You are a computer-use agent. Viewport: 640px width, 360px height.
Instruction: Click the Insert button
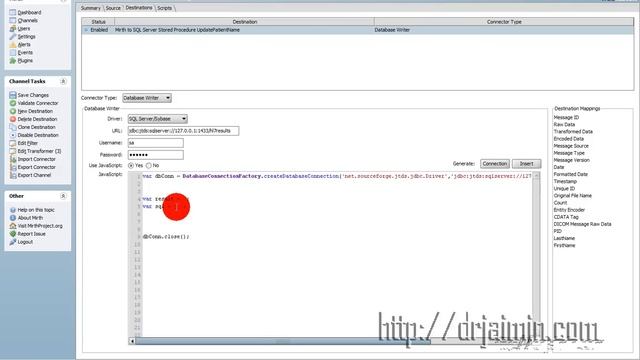pyautogui.click(x=527, y=164)
